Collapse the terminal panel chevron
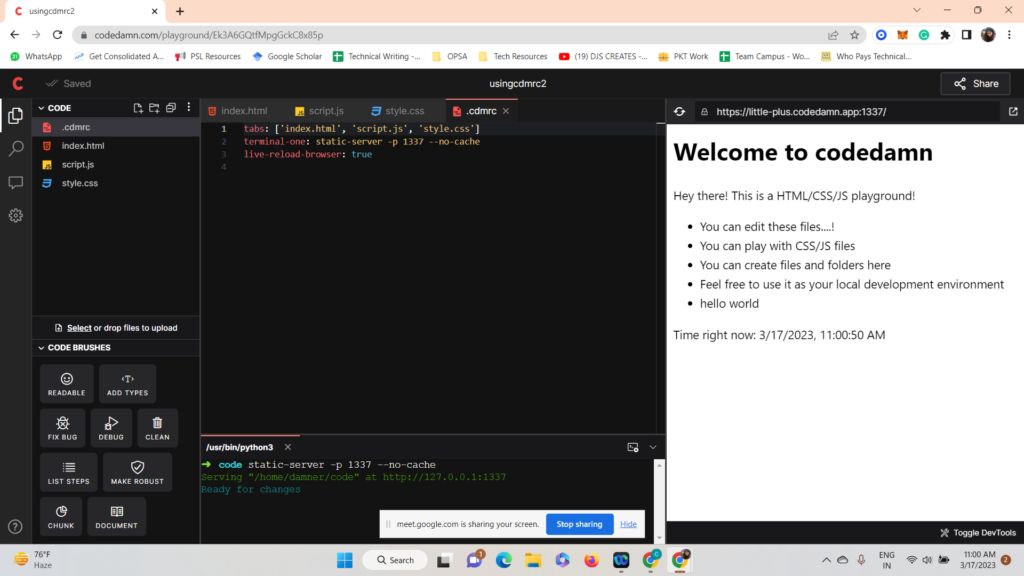 (x=652, y=447)
